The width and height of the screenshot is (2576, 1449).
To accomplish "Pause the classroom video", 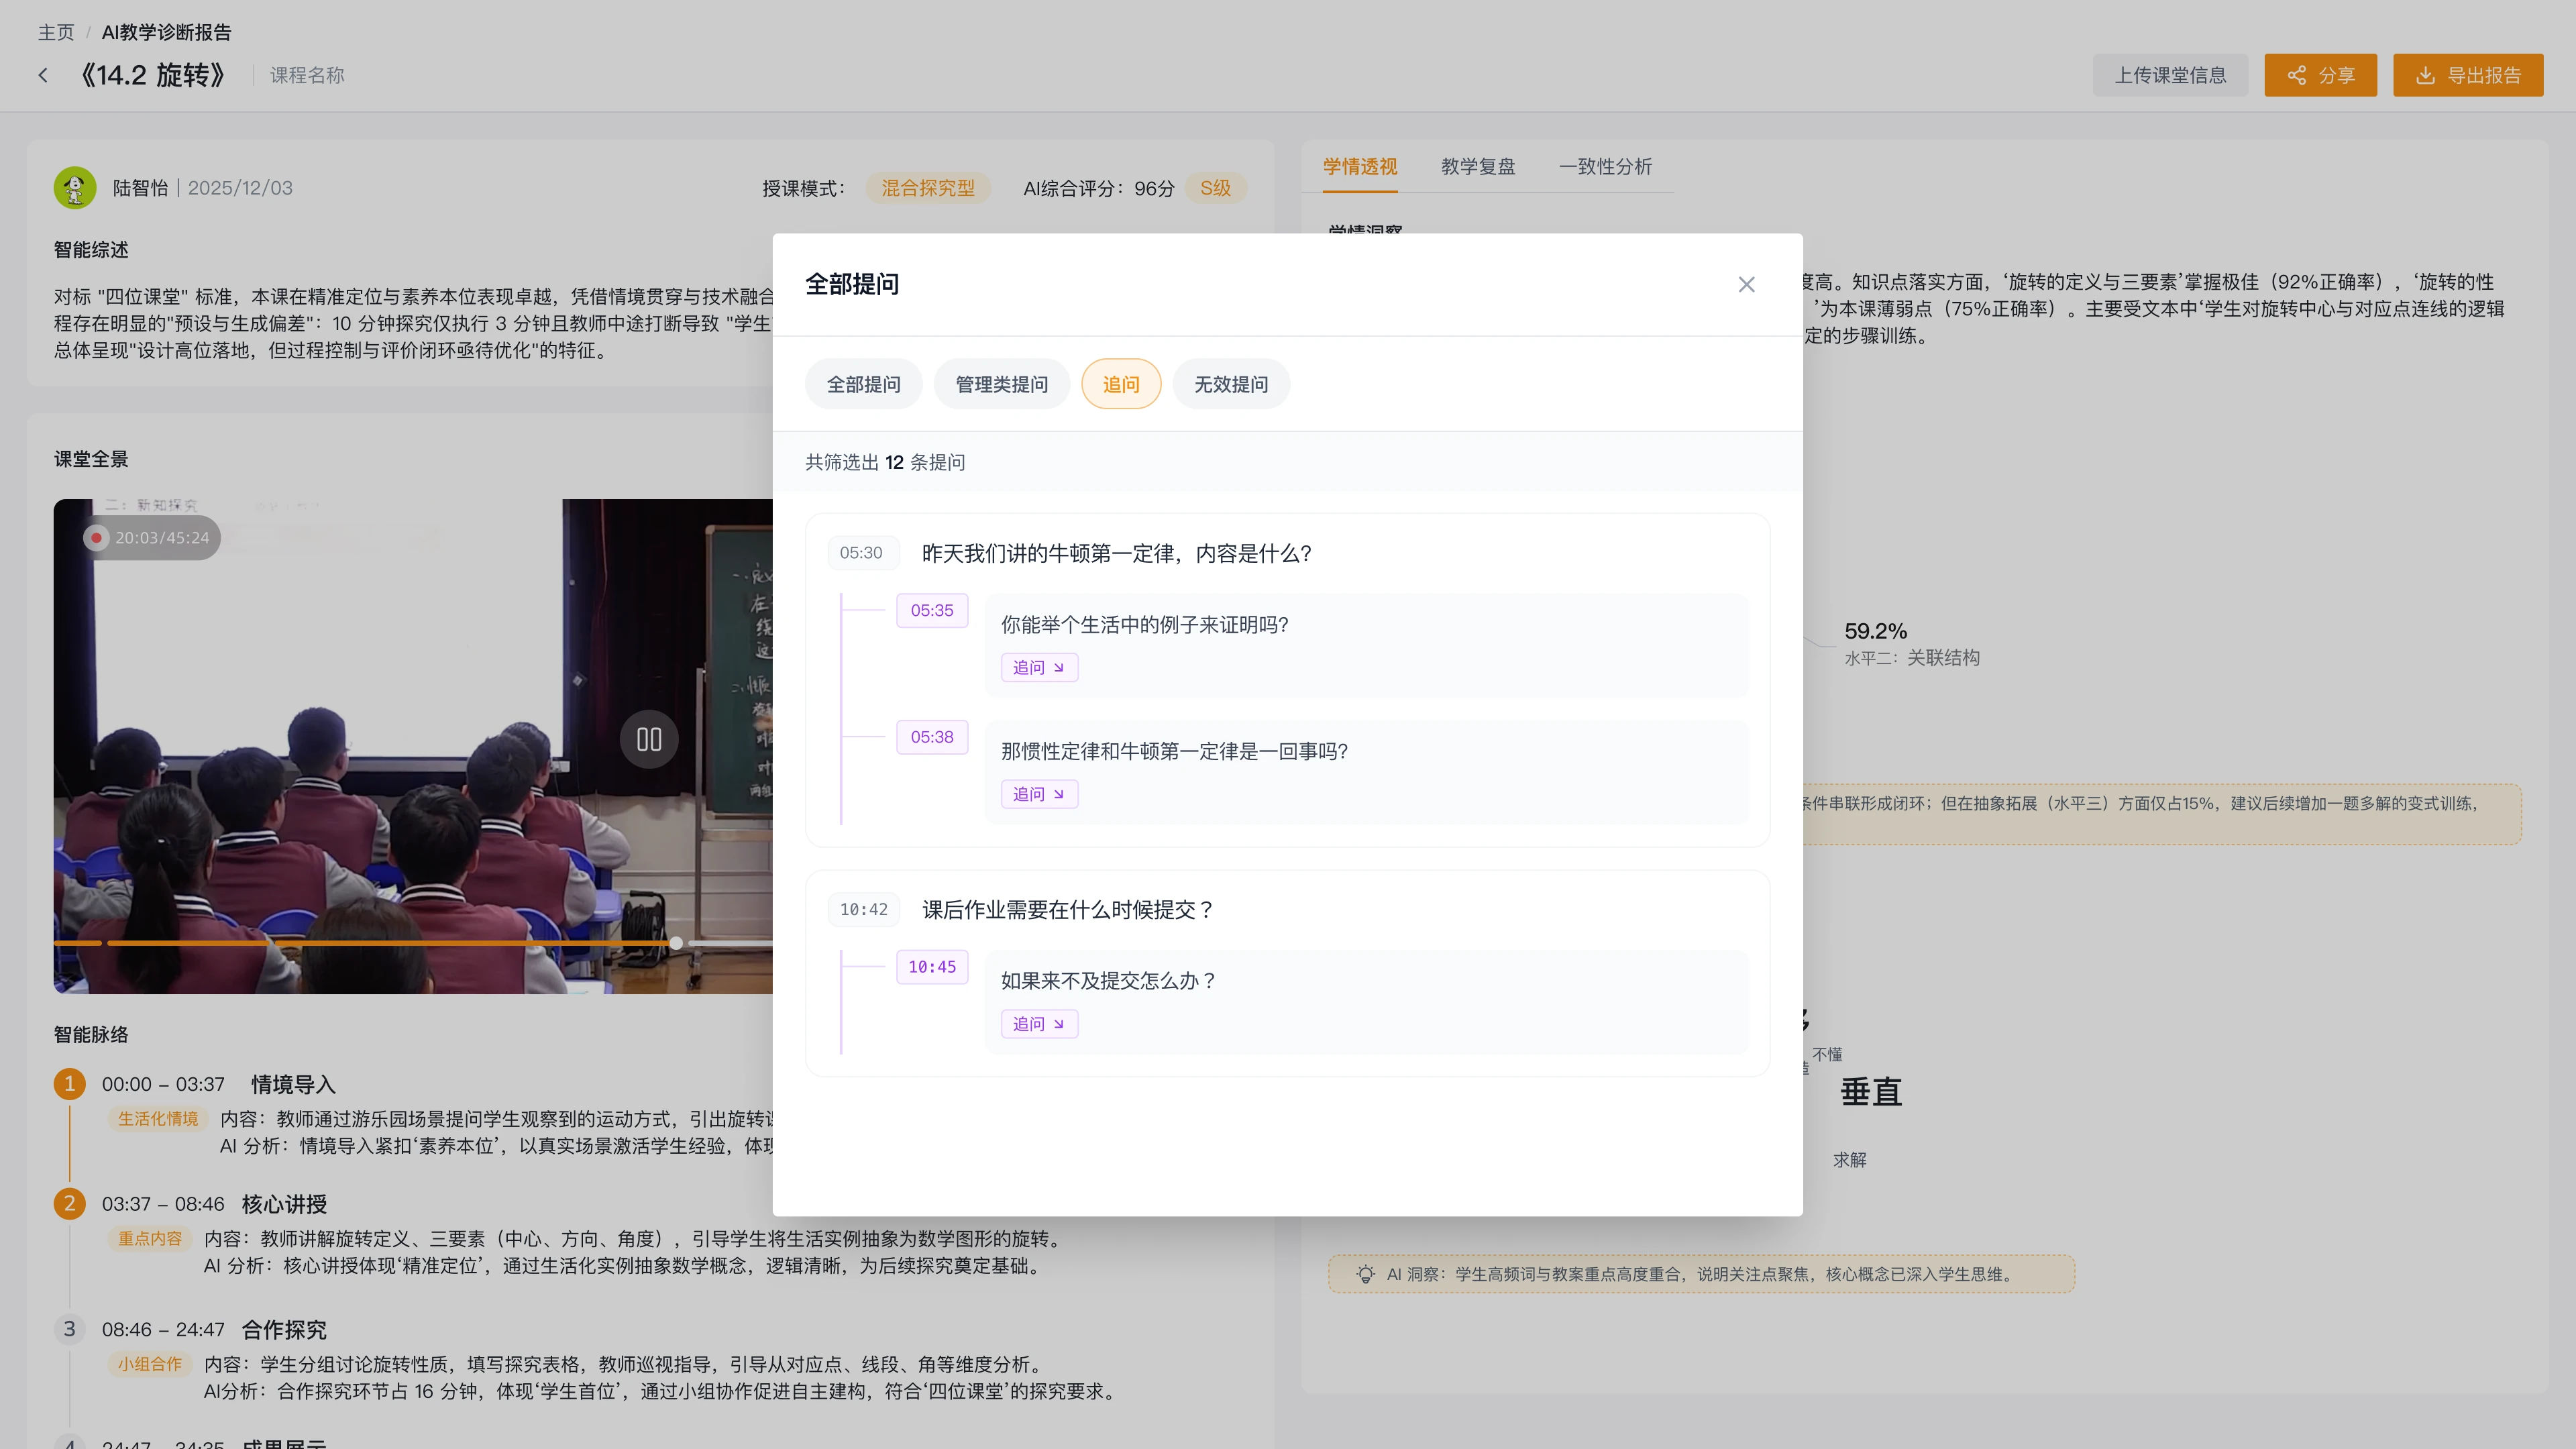I will (x=649, y=739).
